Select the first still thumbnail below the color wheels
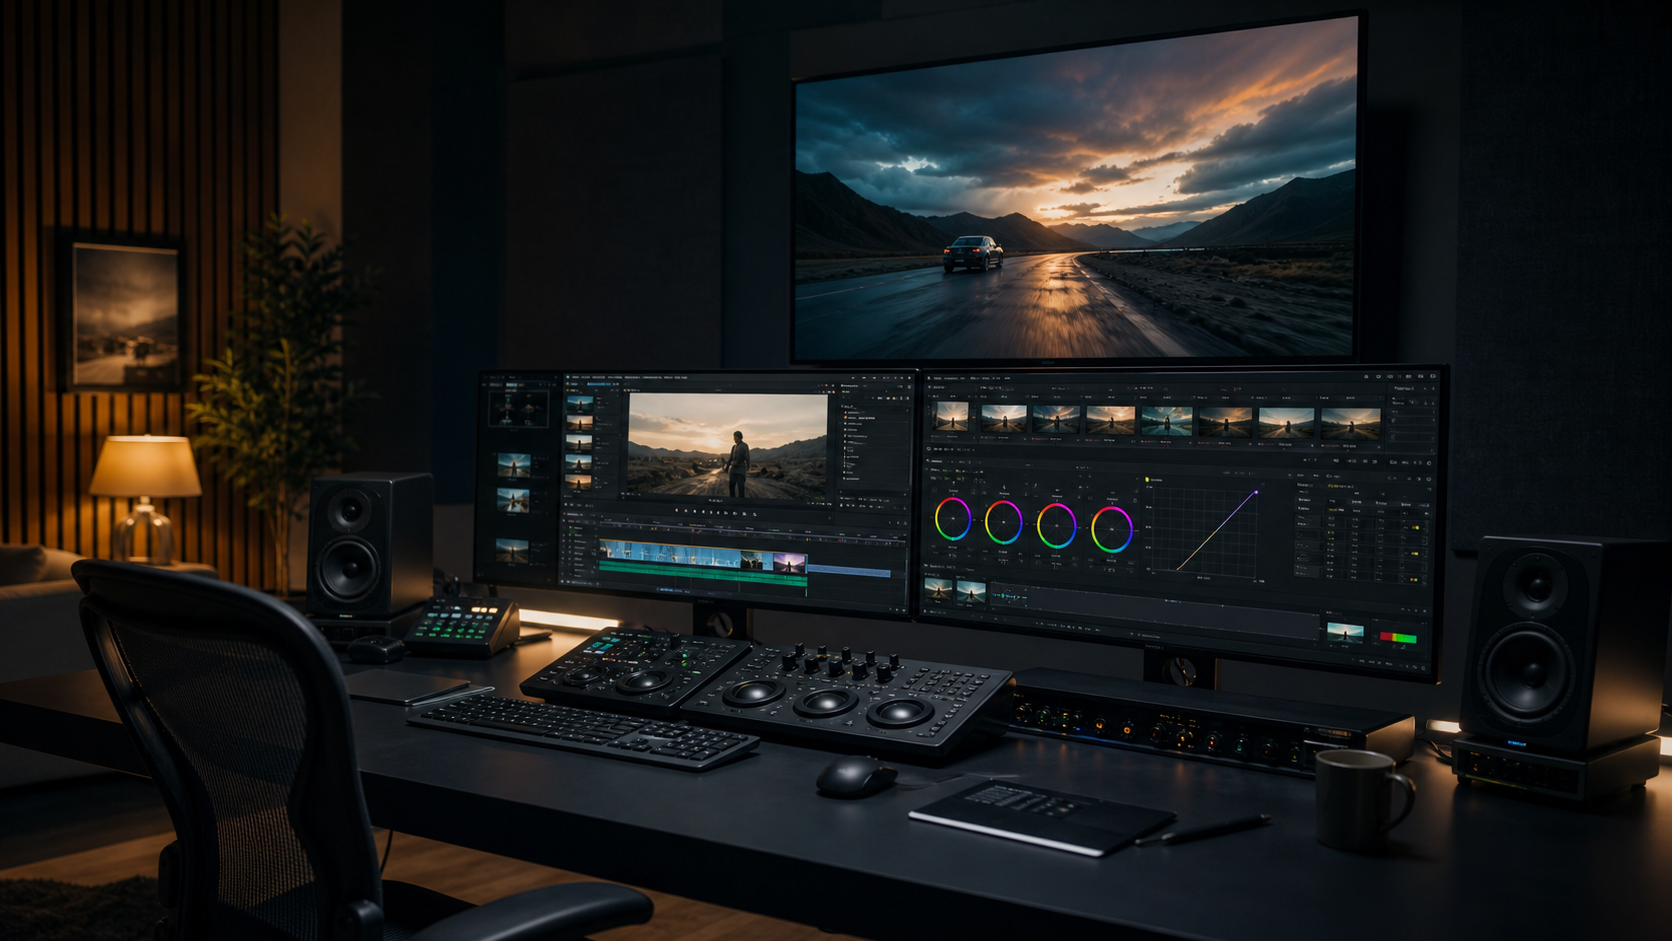The width and height of the screenshot is (1672, 941). click(x=938, y=591)
